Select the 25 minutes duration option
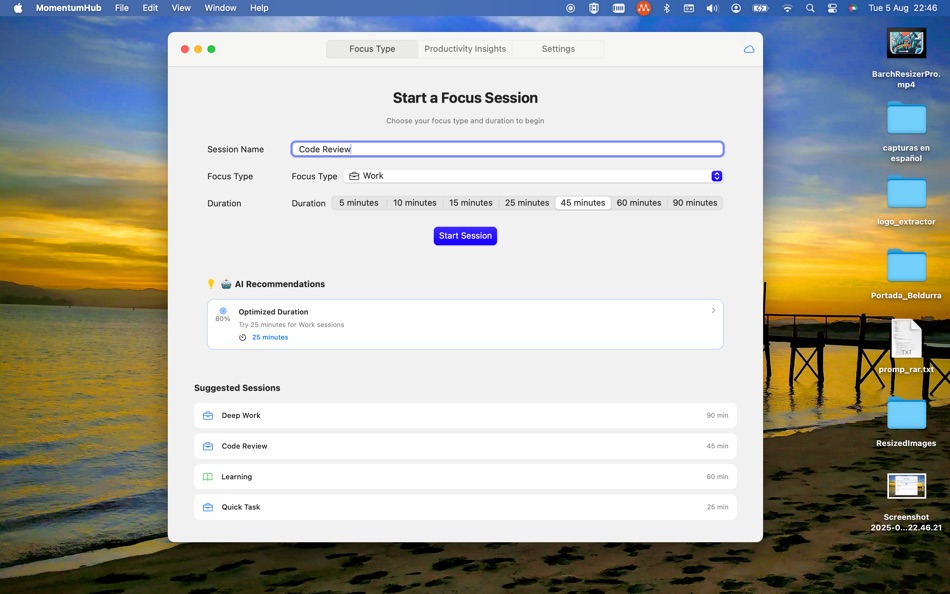This screenshot has width=950, height=594. [526, 202]
